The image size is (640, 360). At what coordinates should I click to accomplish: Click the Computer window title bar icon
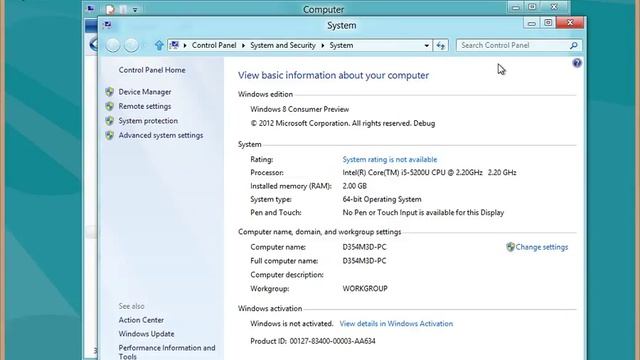click(91, 9)
